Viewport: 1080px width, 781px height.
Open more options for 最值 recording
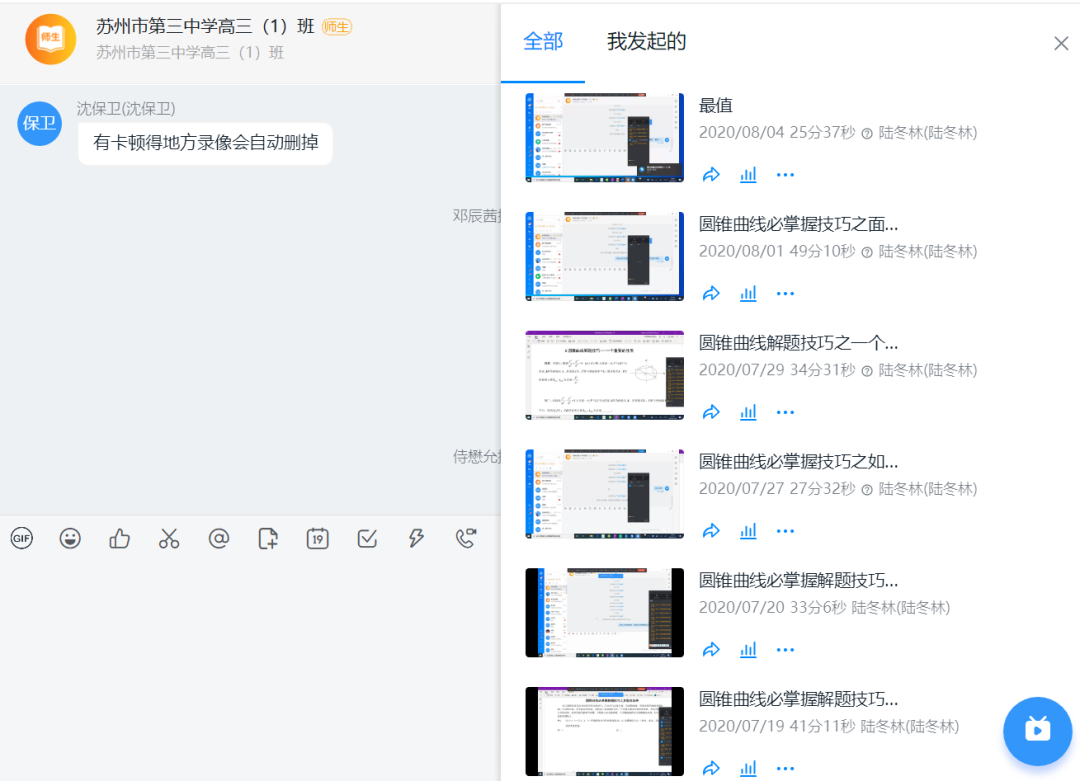(x=785, y=175)
